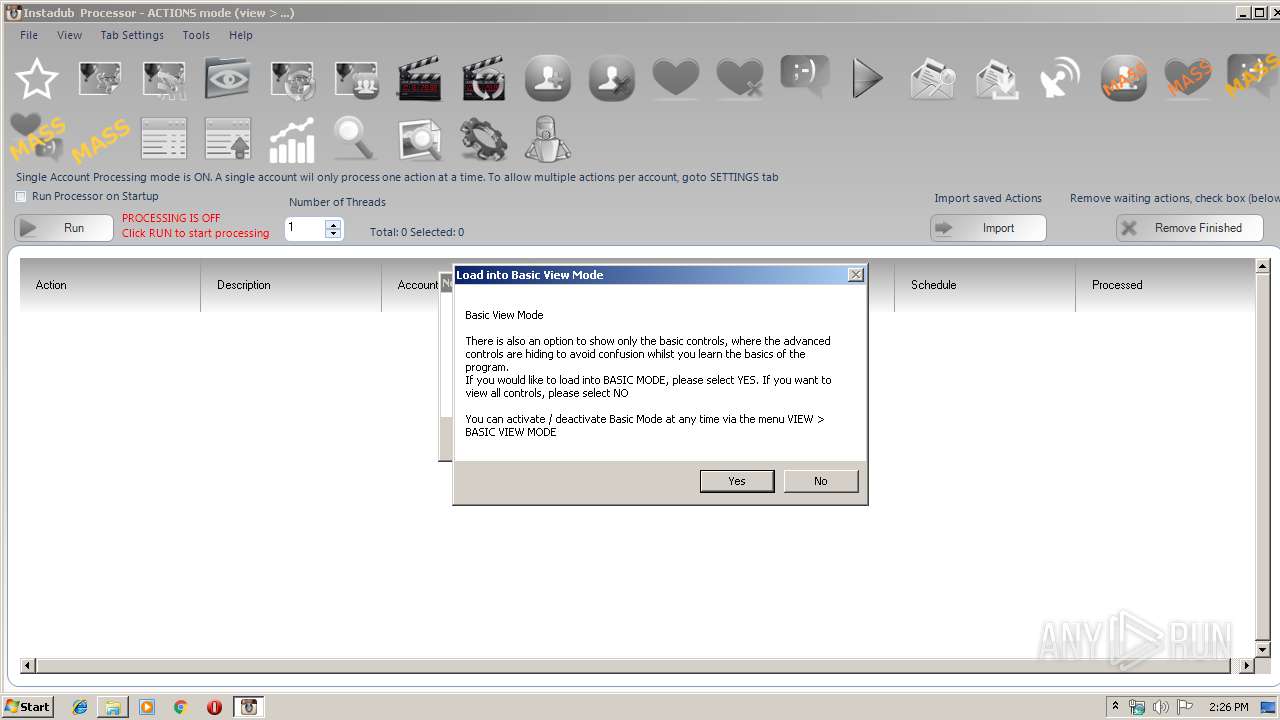Open the View menu

(x=69, y=35)
